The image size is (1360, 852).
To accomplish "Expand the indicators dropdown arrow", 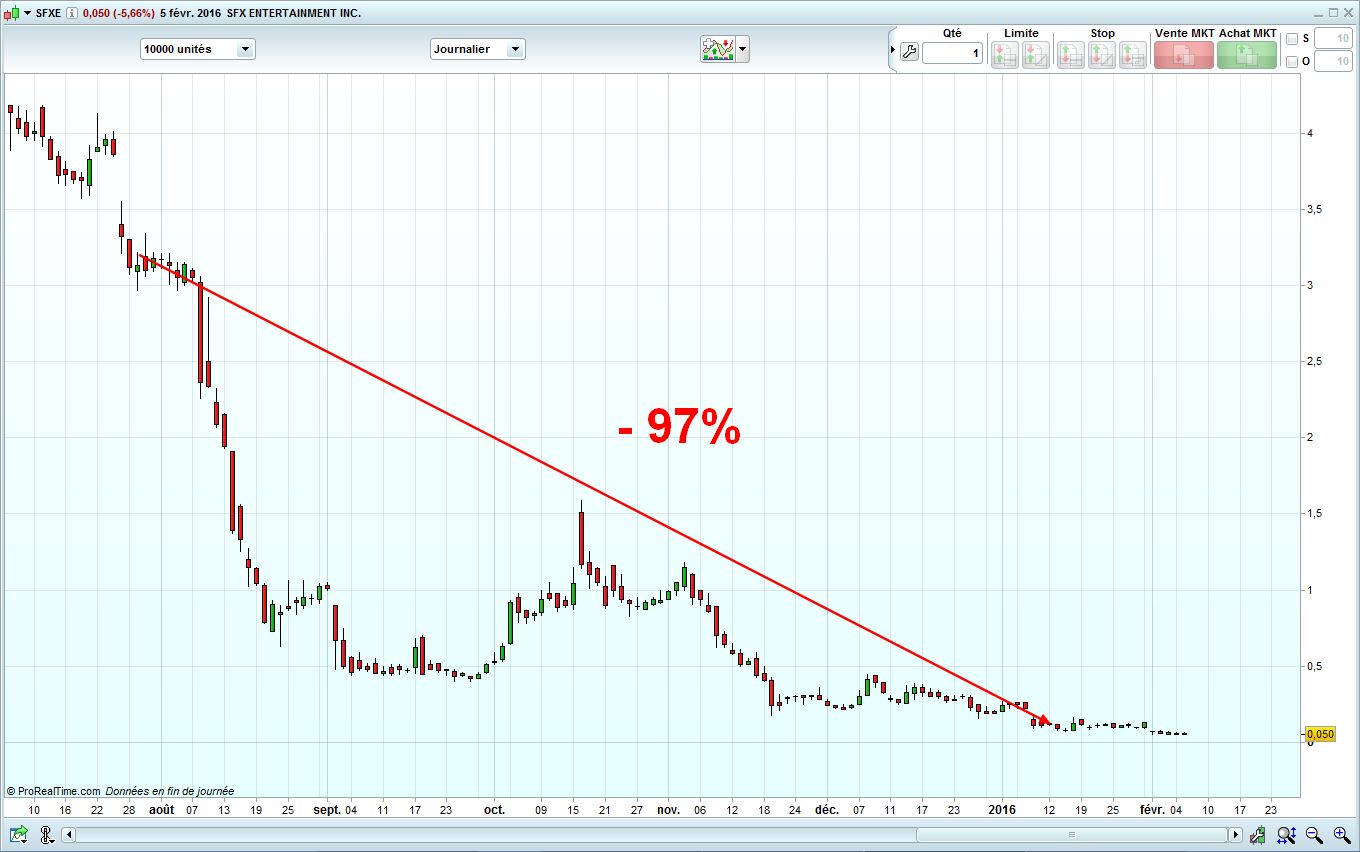I will pos(743,49).
